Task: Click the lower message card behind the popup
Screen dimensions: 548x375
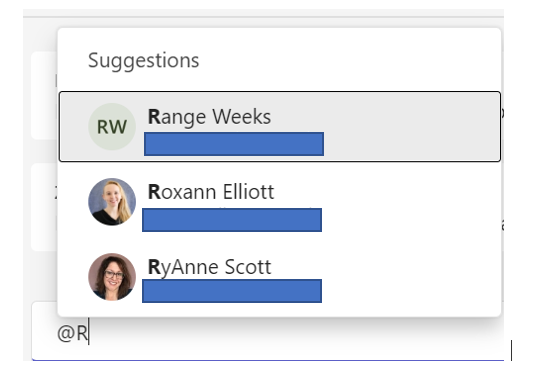Action: pos(44,207)
